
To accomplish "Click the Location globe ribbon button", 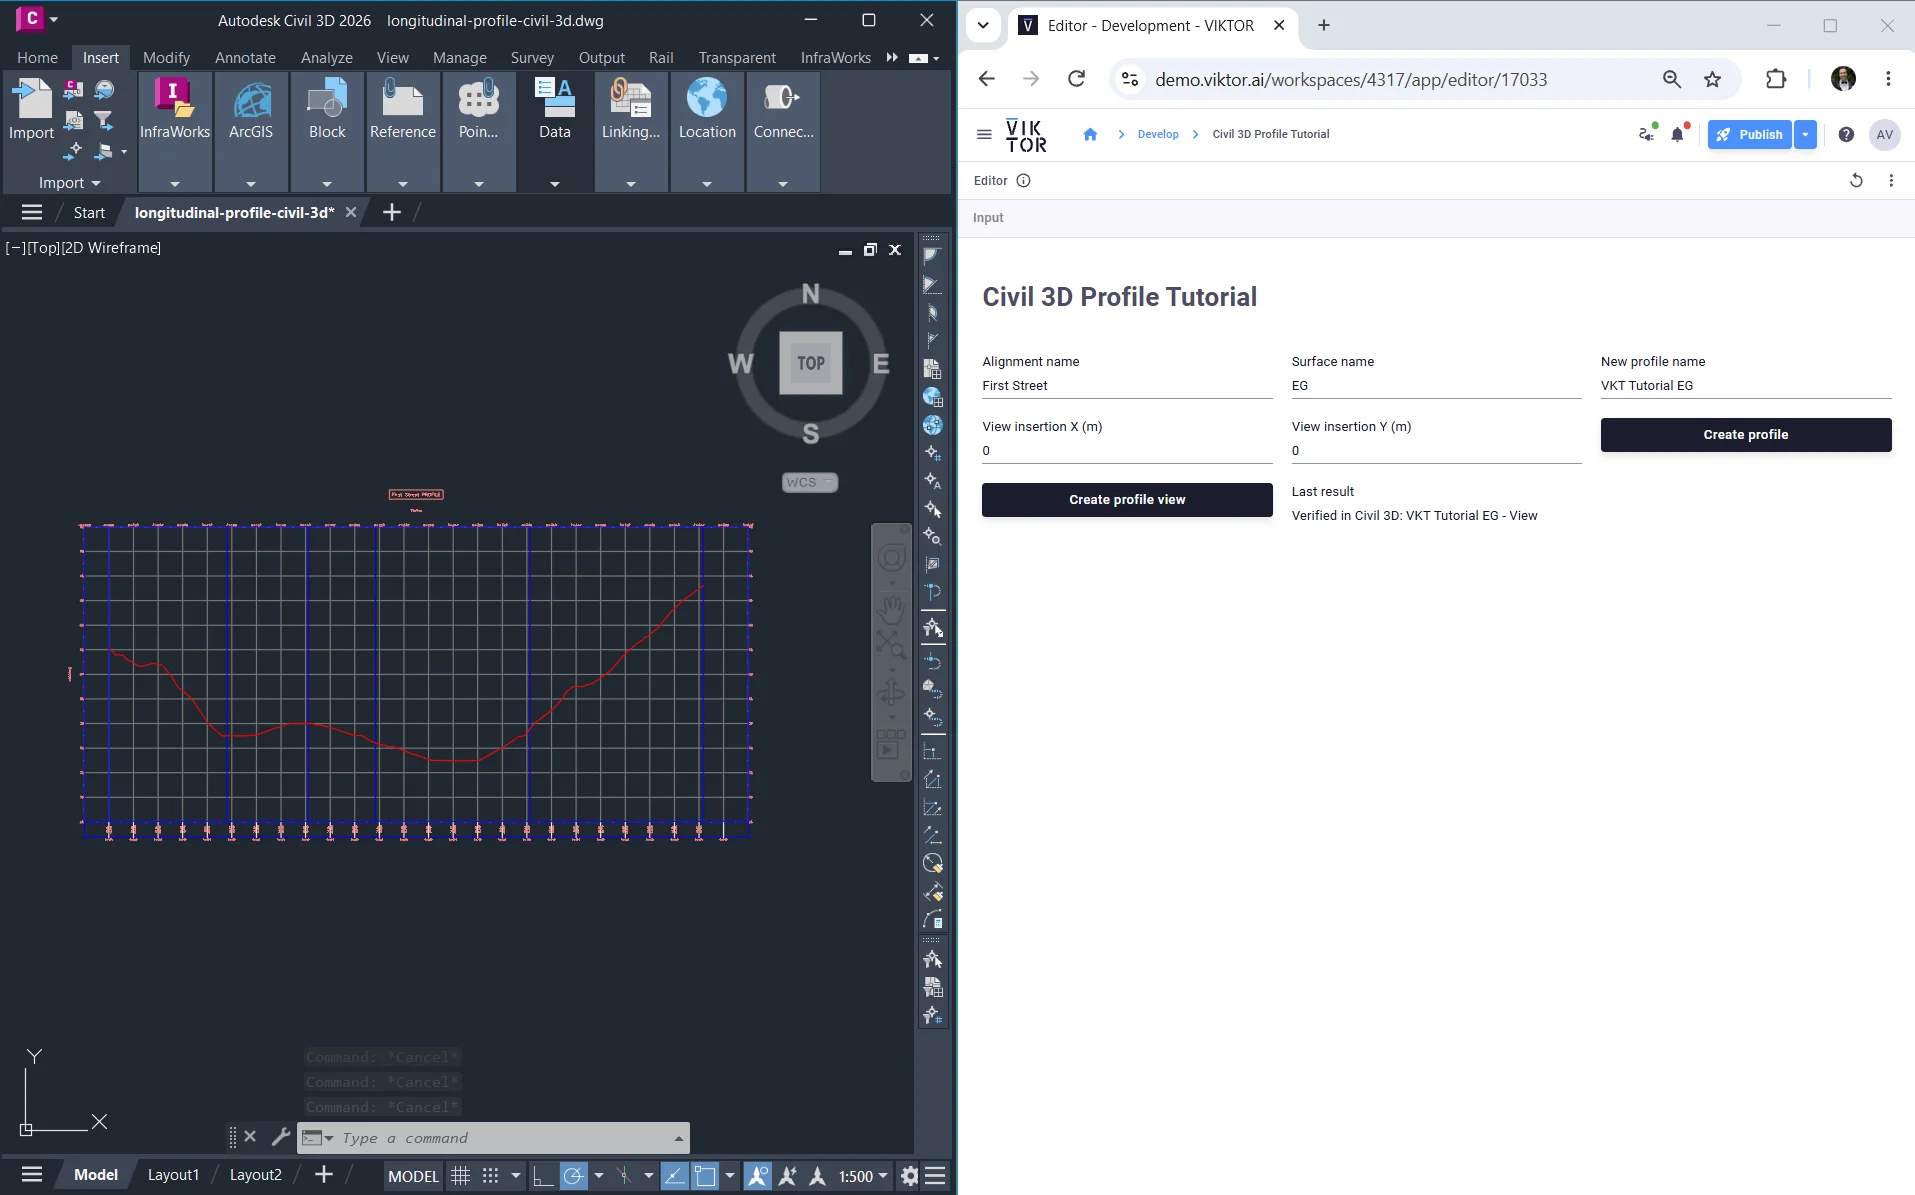I will pos(707,110).
